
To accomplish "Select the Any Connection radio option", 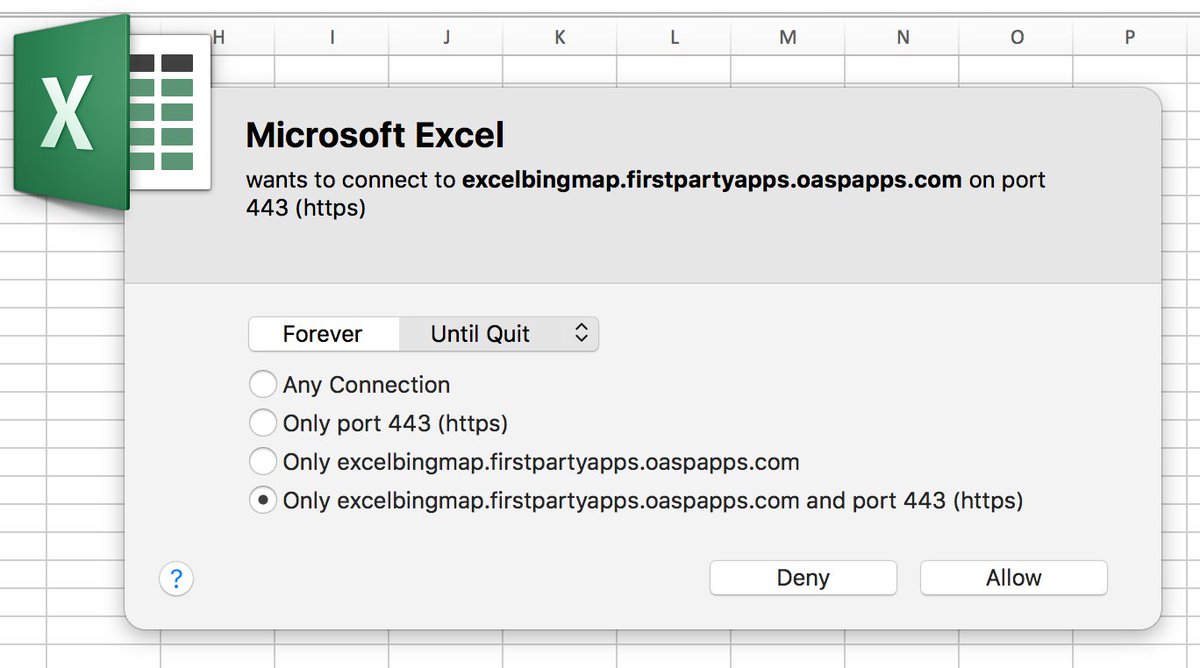I will [349, 385].
